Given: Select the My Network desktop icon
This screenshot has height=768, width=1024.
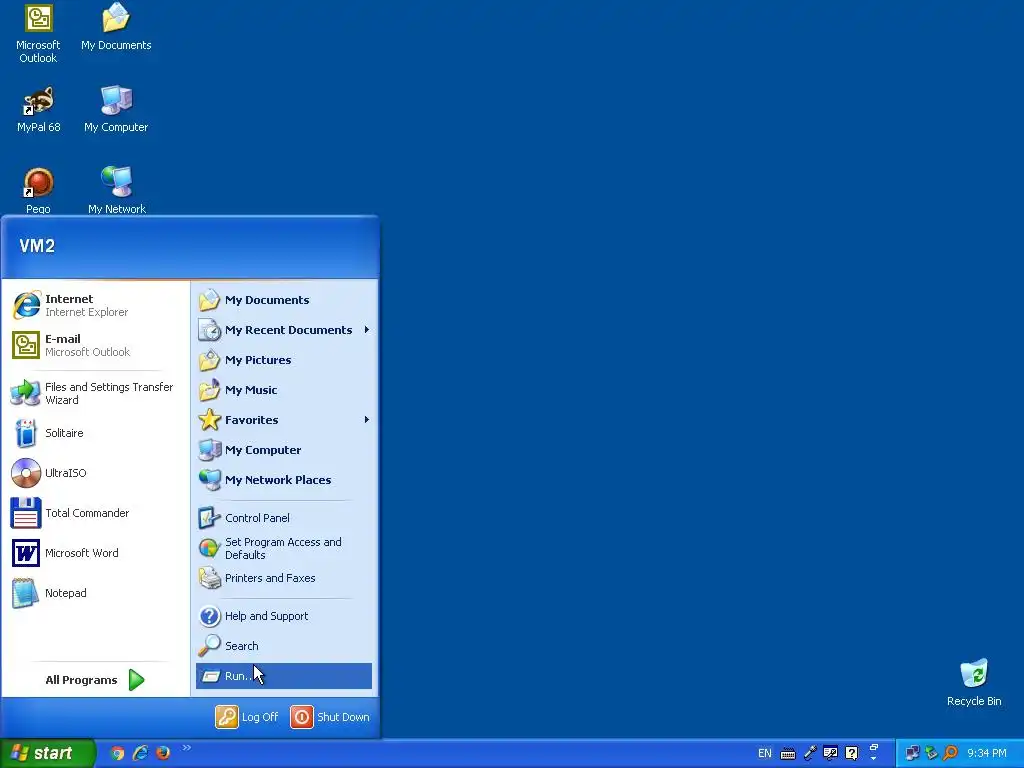Looking at the screenshot, I should pyautogui.click(x=117, y=191).
